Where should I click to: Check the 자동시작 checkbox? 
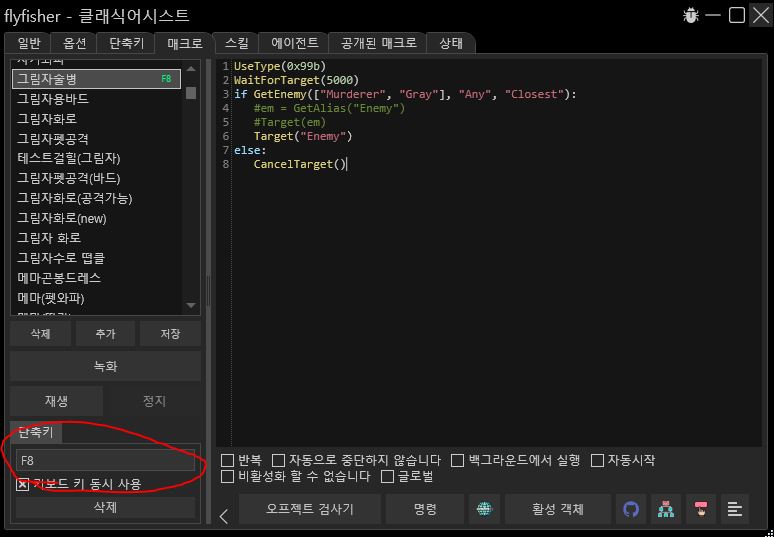597,460
